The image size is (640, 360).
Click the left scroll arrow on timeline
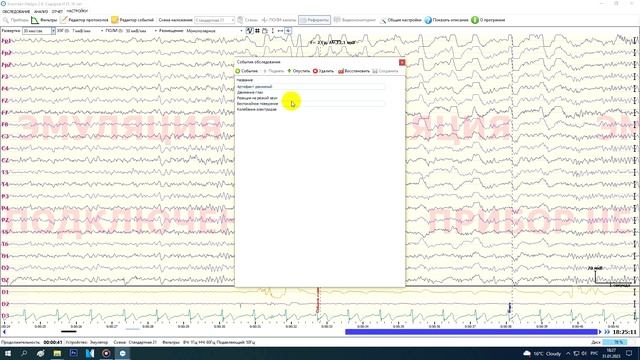point(4,332)
